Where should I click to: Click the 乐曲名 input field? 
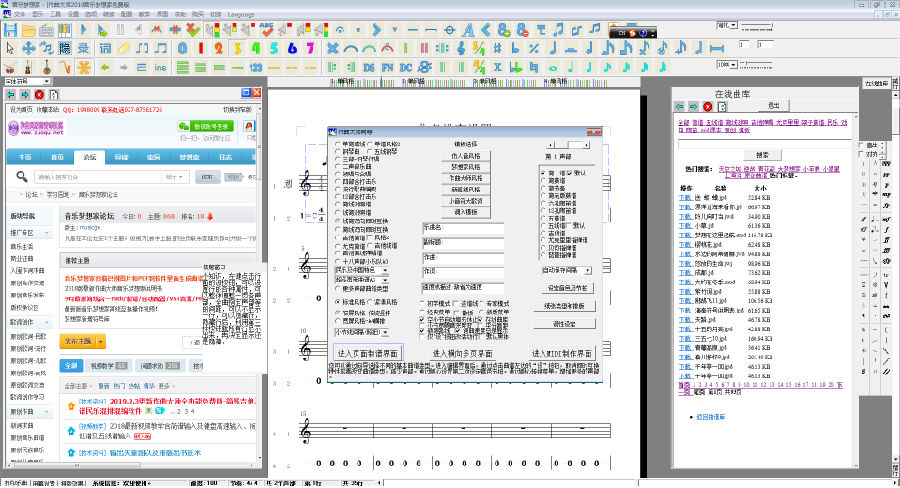pos(463,228)
